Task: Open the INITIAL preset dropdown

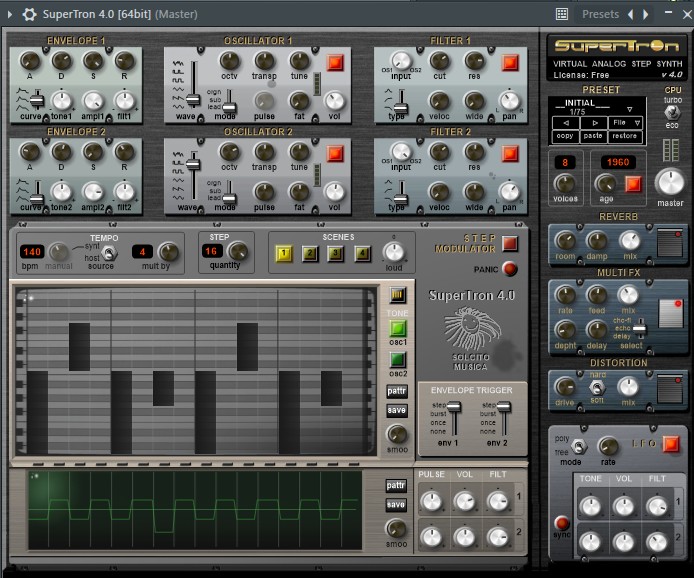Action: pyautogui.click(x=629, y=109)
